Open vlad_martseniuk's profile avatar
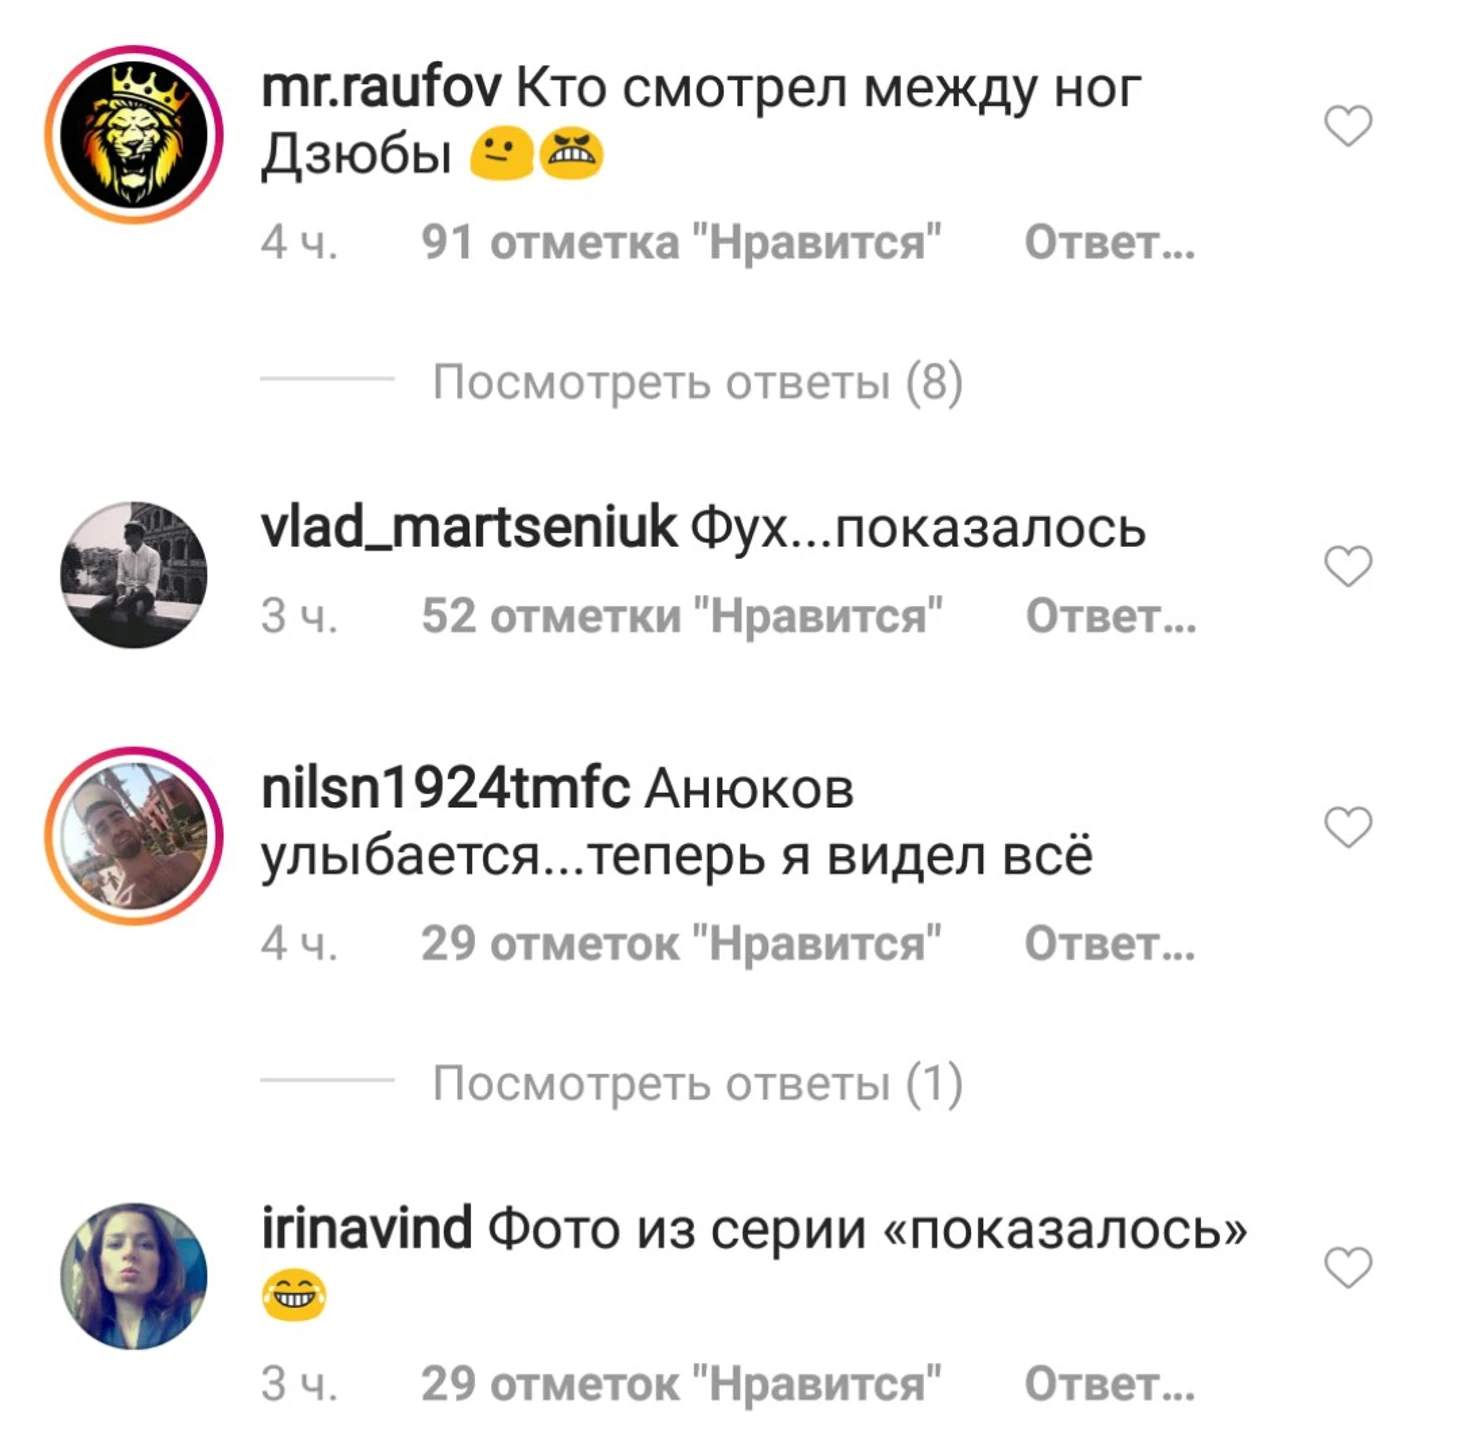 134,575
